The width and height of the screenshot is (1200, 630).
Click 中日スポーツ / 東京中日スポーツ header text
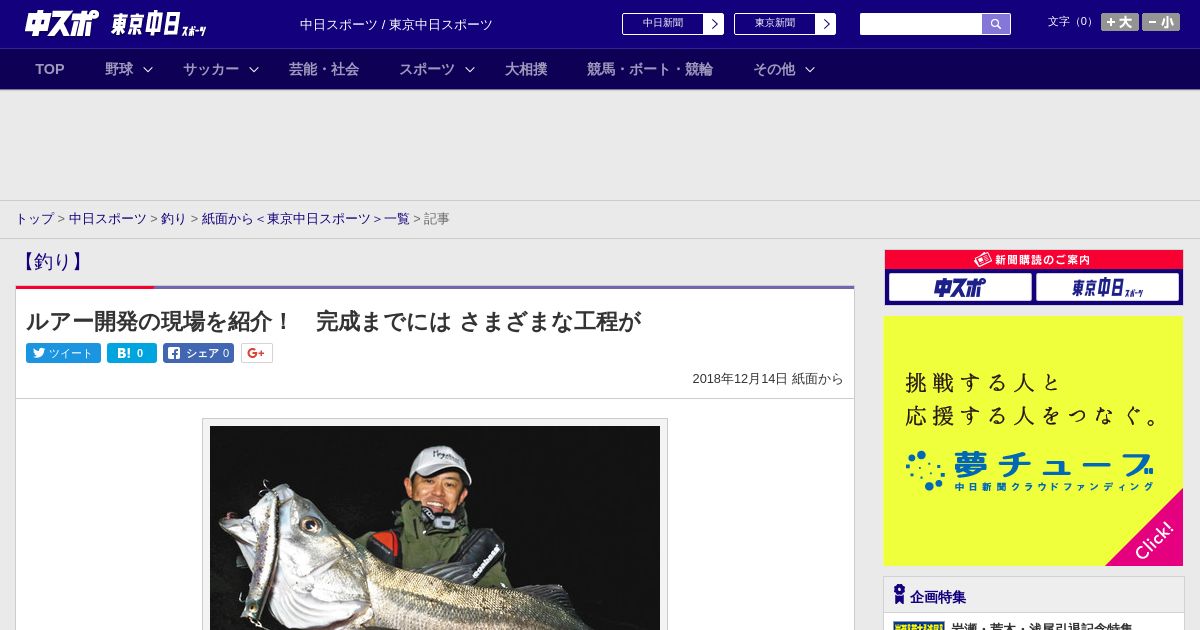[396, 24]
